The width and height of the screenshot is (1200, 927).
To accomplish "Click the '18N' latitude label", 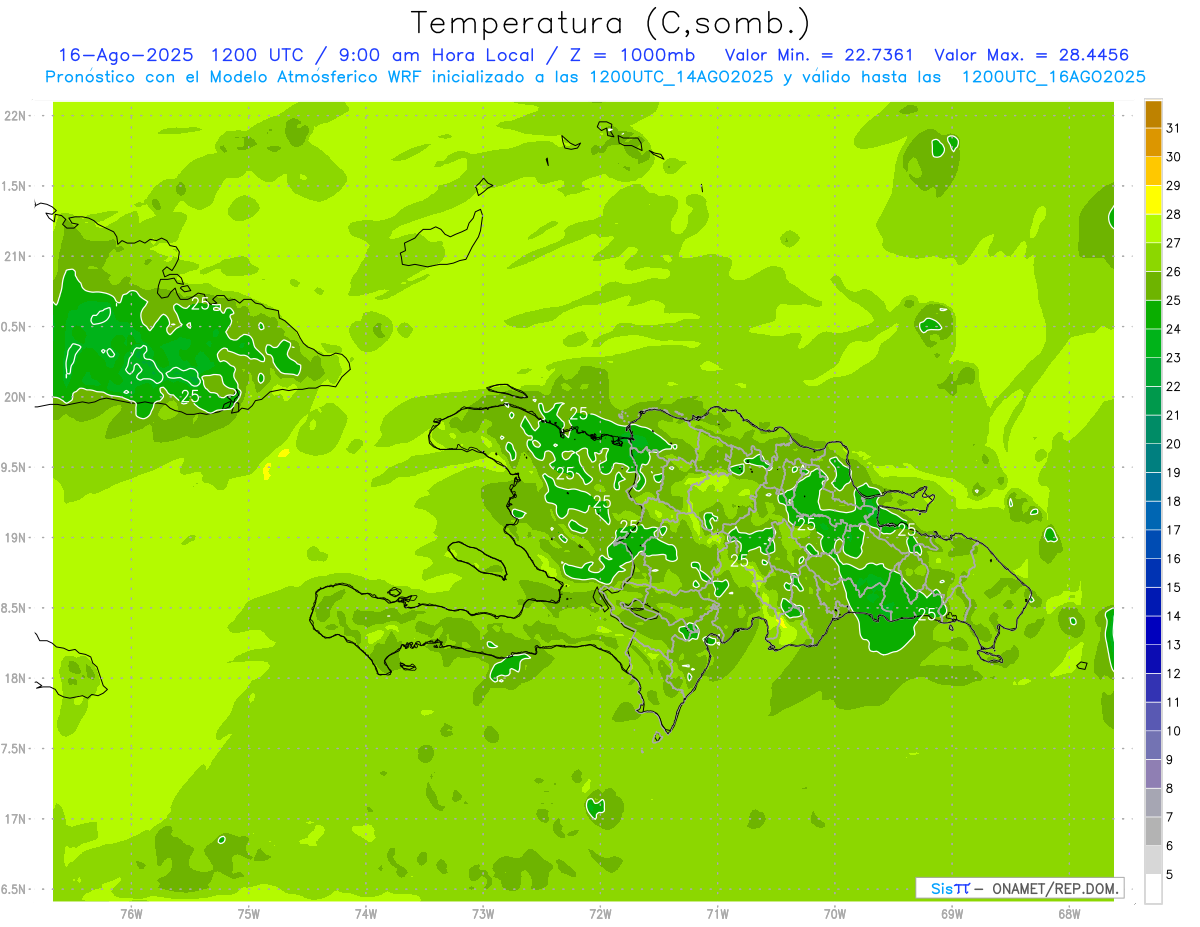I will (14, 678).
